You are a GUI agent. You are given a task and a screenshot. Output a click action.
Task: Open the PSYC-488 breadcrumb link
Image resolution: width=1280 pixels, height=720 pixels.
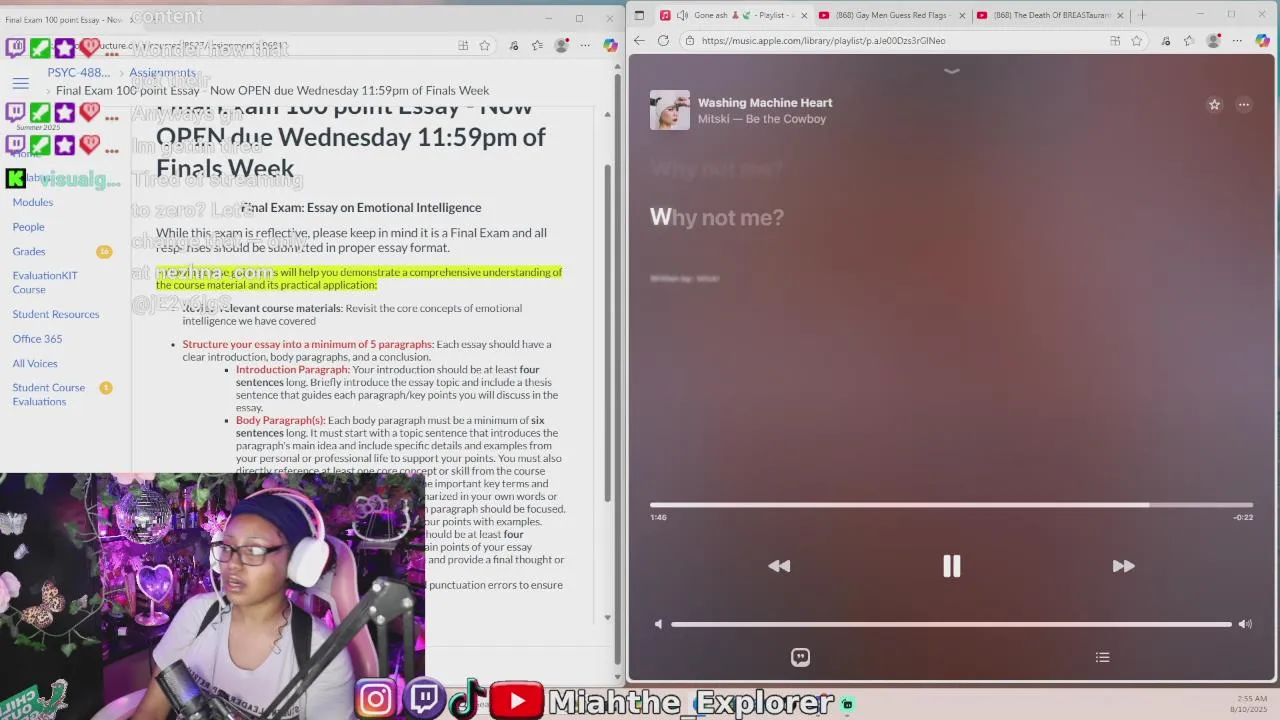(79, 73)
